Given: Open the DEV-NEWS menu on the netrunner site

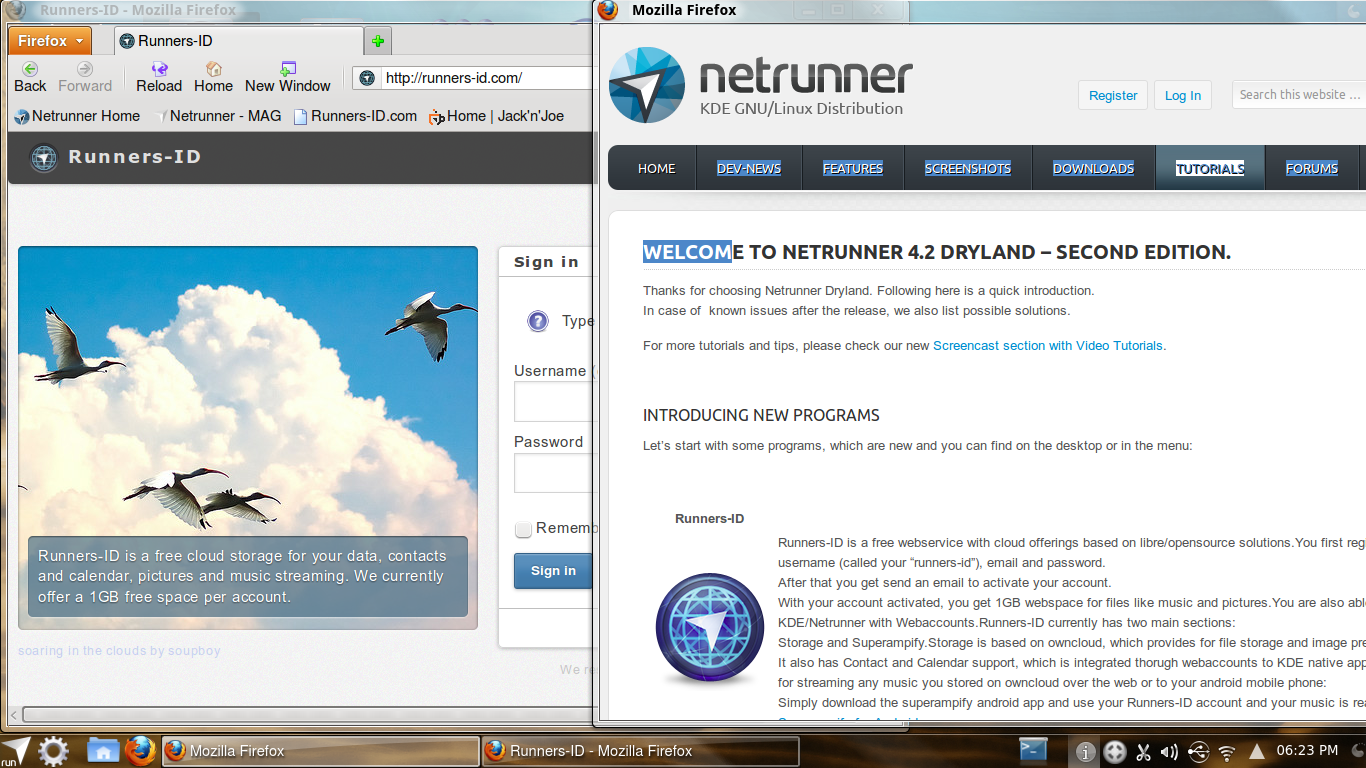Looking at the screenshot, I should click(x=749, y=168).
